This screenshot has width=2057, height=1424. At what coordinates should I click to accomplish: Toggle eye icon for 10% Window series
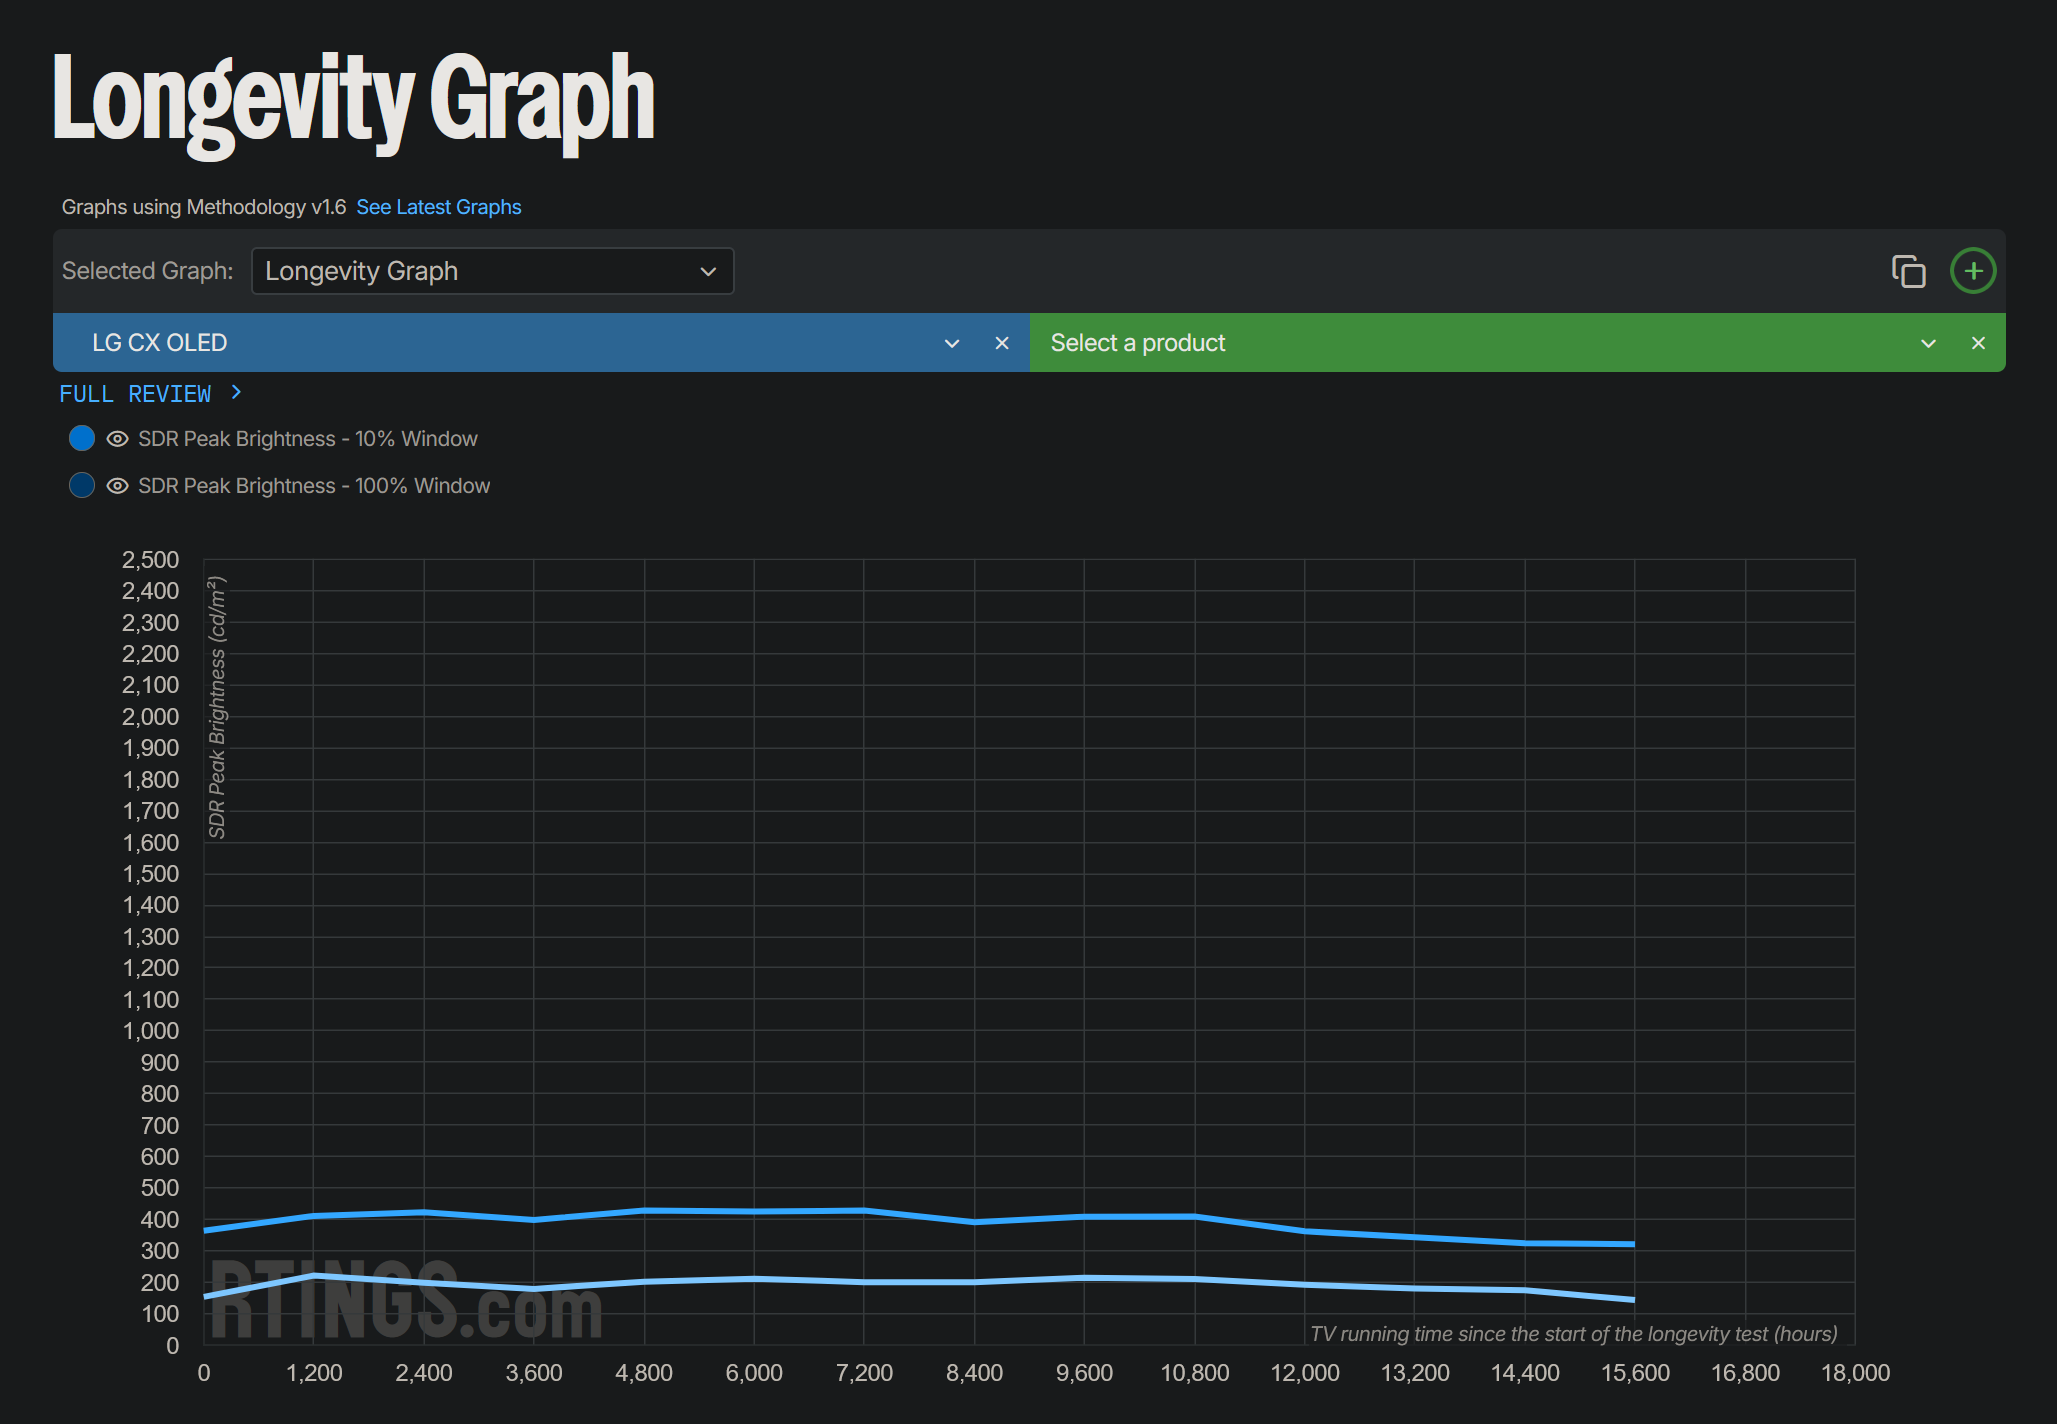click(117, 439)
